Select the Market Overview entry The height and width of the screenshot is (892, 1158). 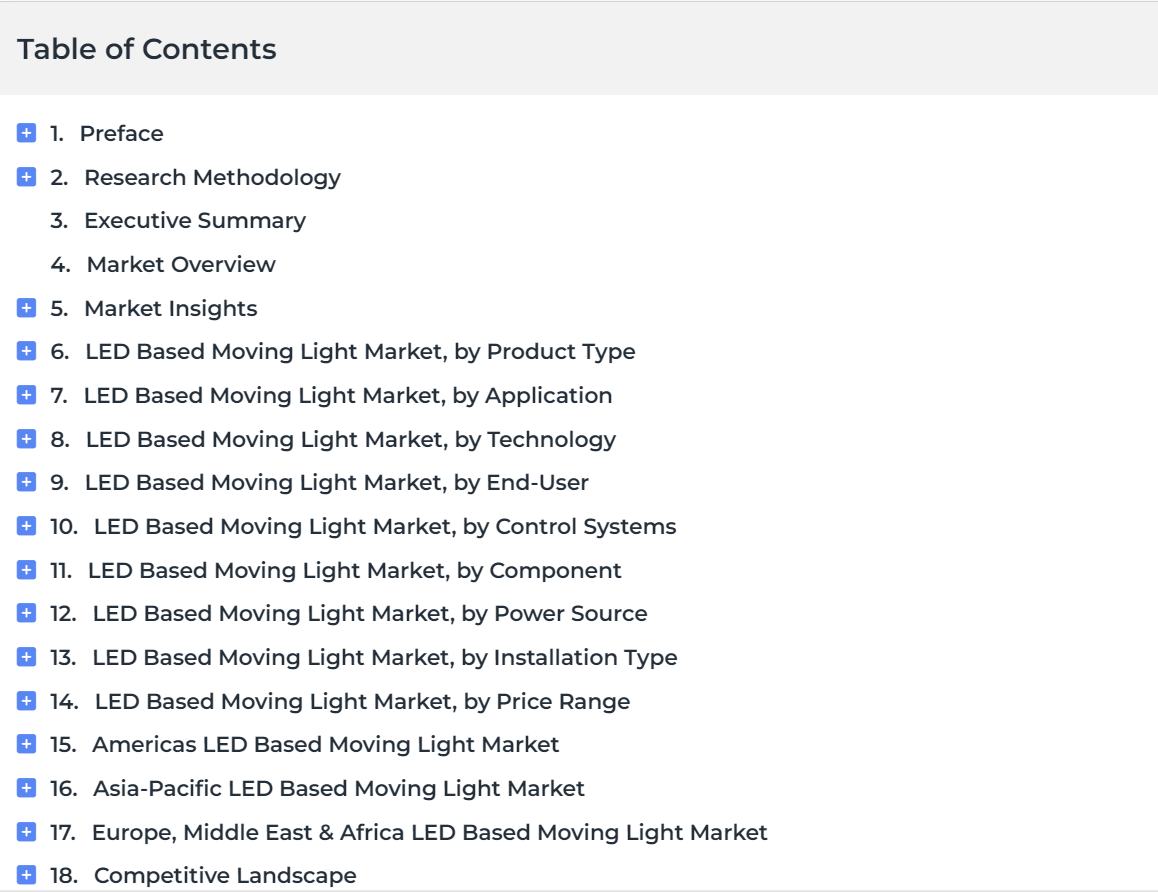point(181,264)
